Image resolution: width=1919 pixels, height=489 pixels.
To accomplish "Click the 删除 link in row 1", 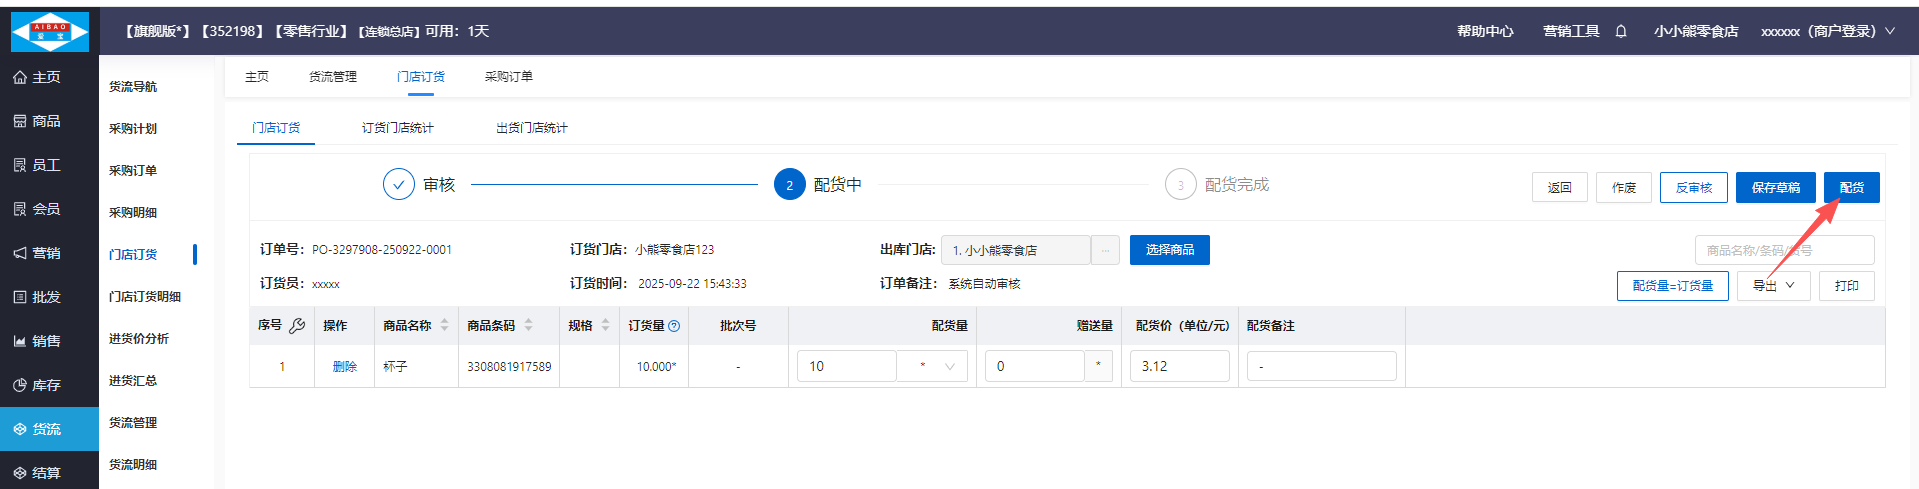I will point(344,367).
